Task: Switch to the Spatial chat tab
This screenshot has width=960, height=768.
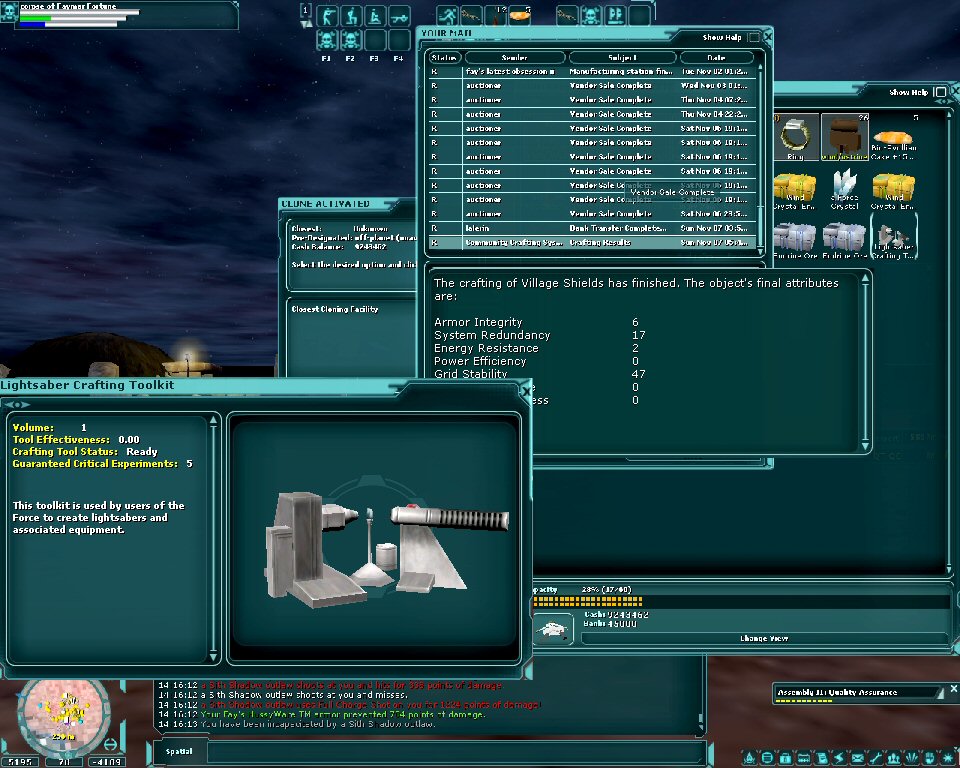Action: click(180, 750)
